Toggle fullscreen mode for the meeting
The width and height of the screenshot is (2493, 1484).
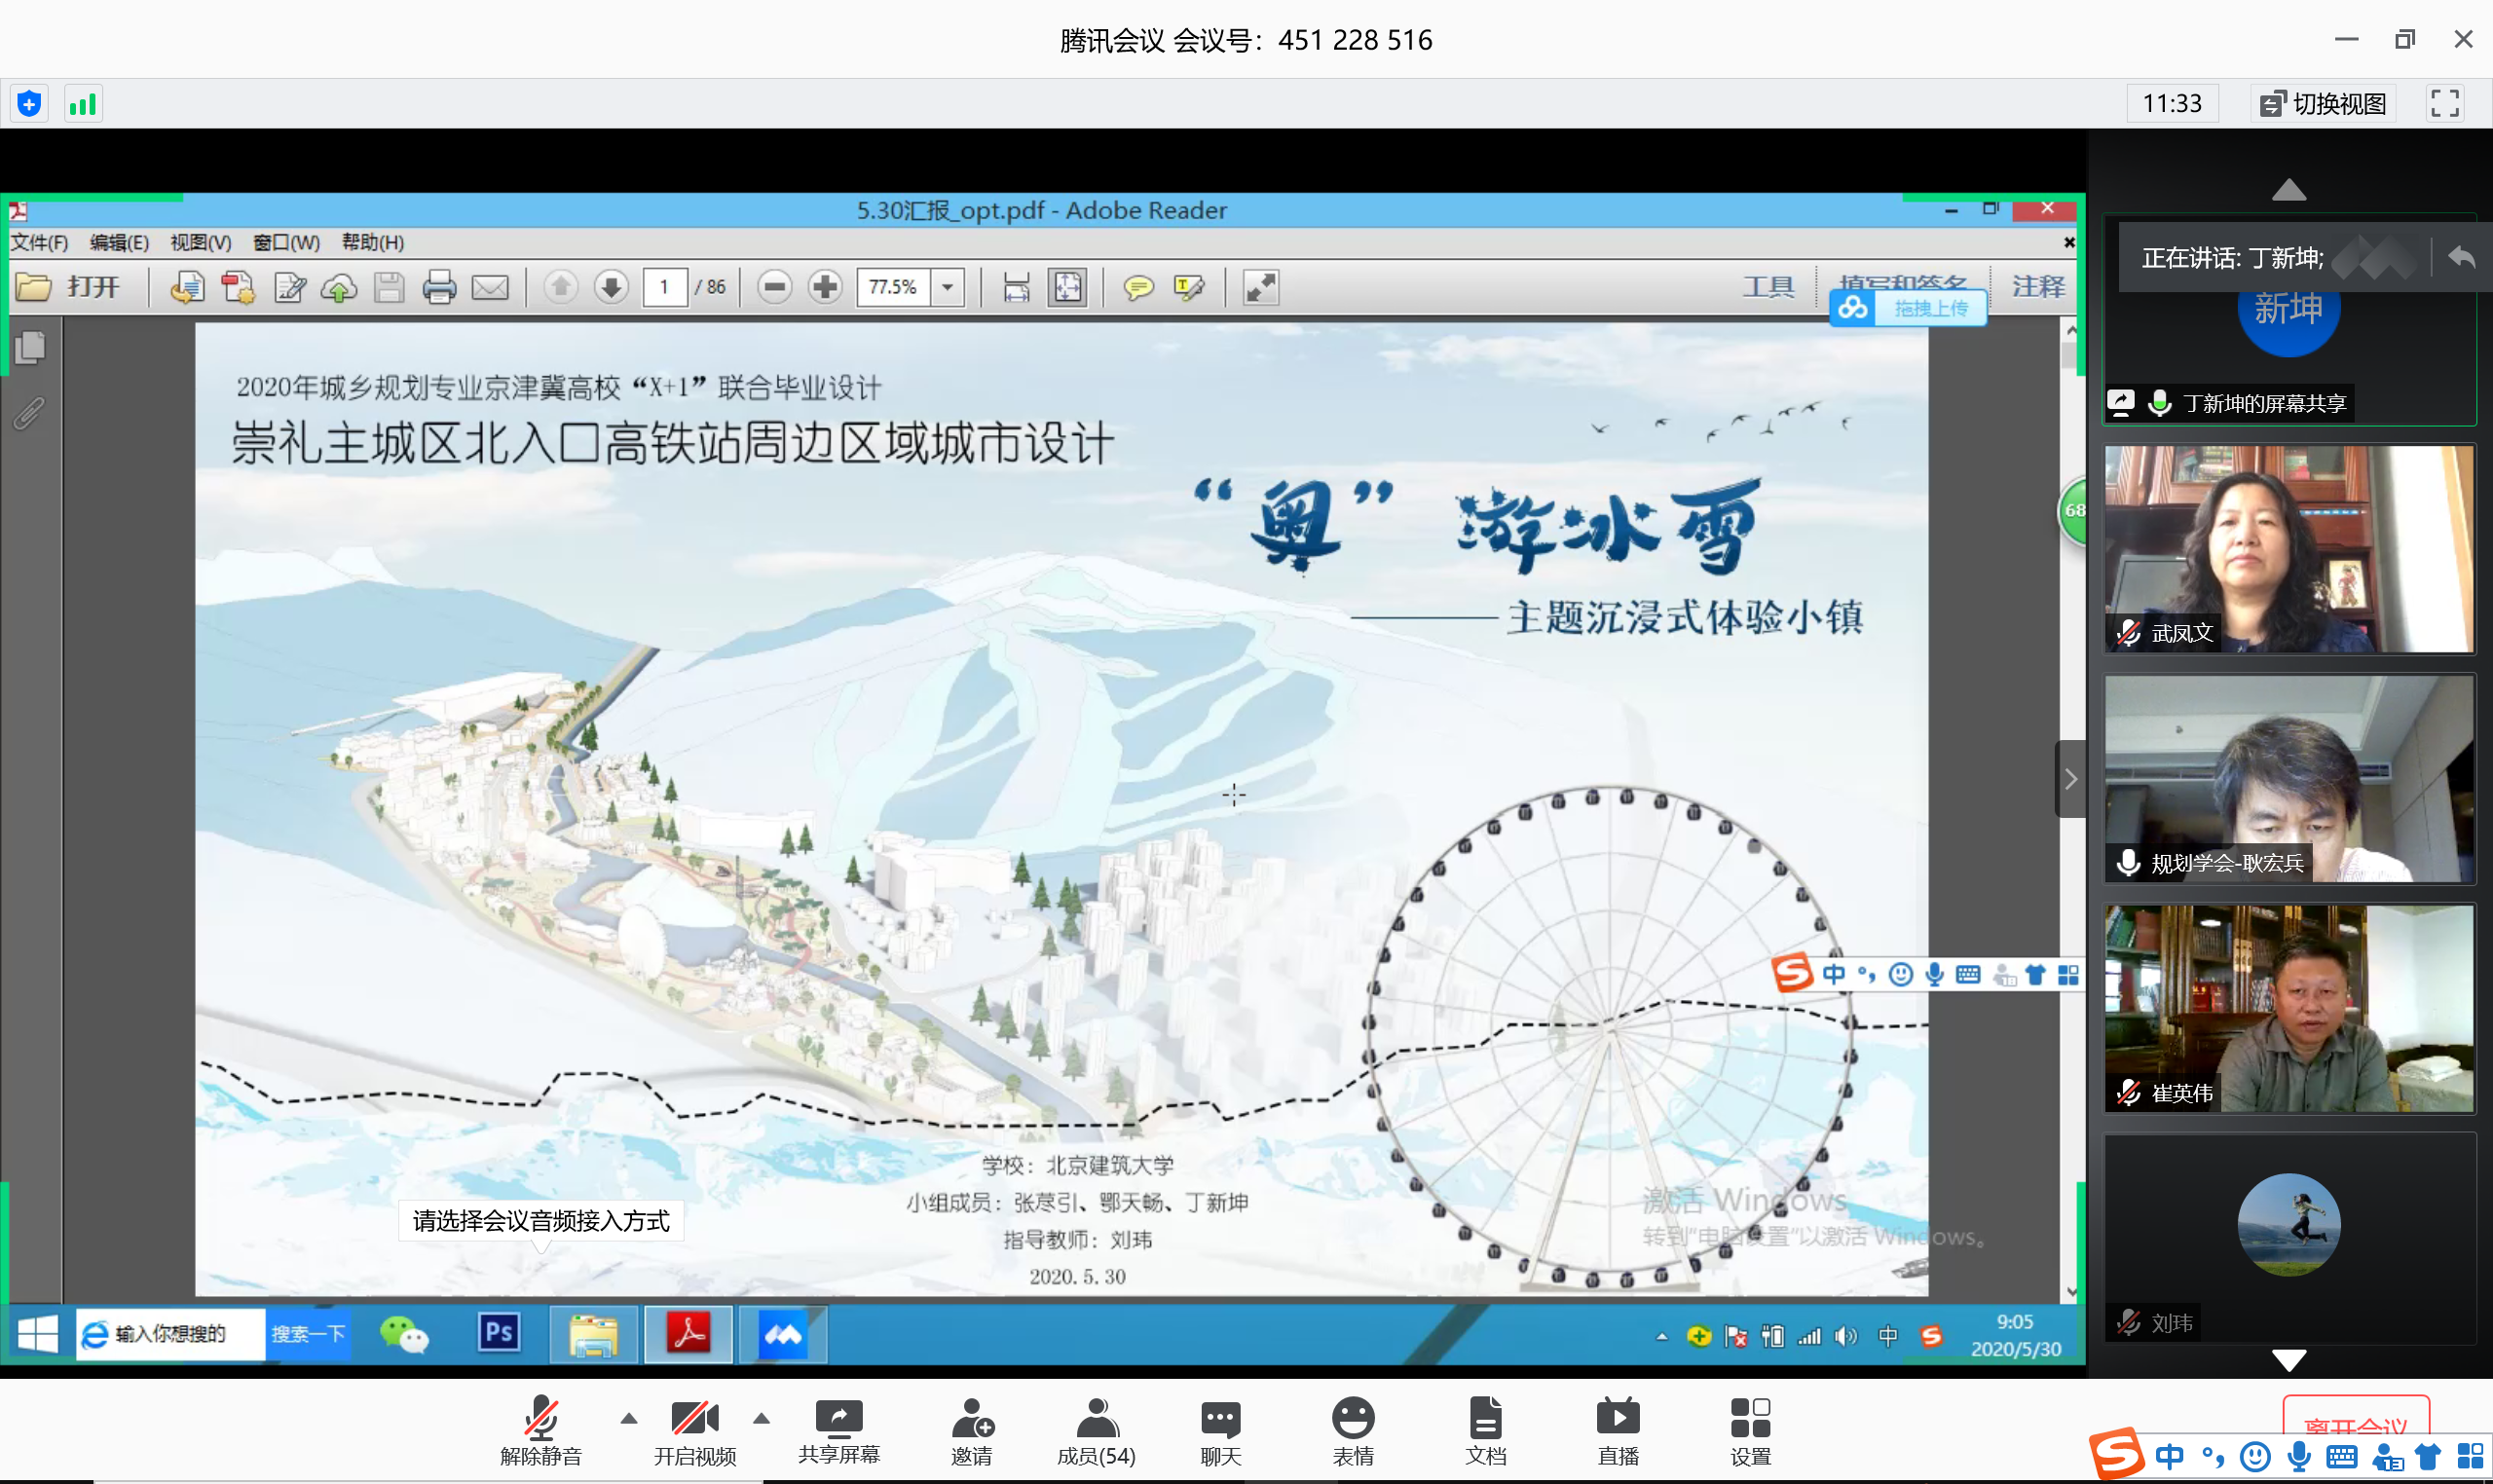(x=2444, y=104)
